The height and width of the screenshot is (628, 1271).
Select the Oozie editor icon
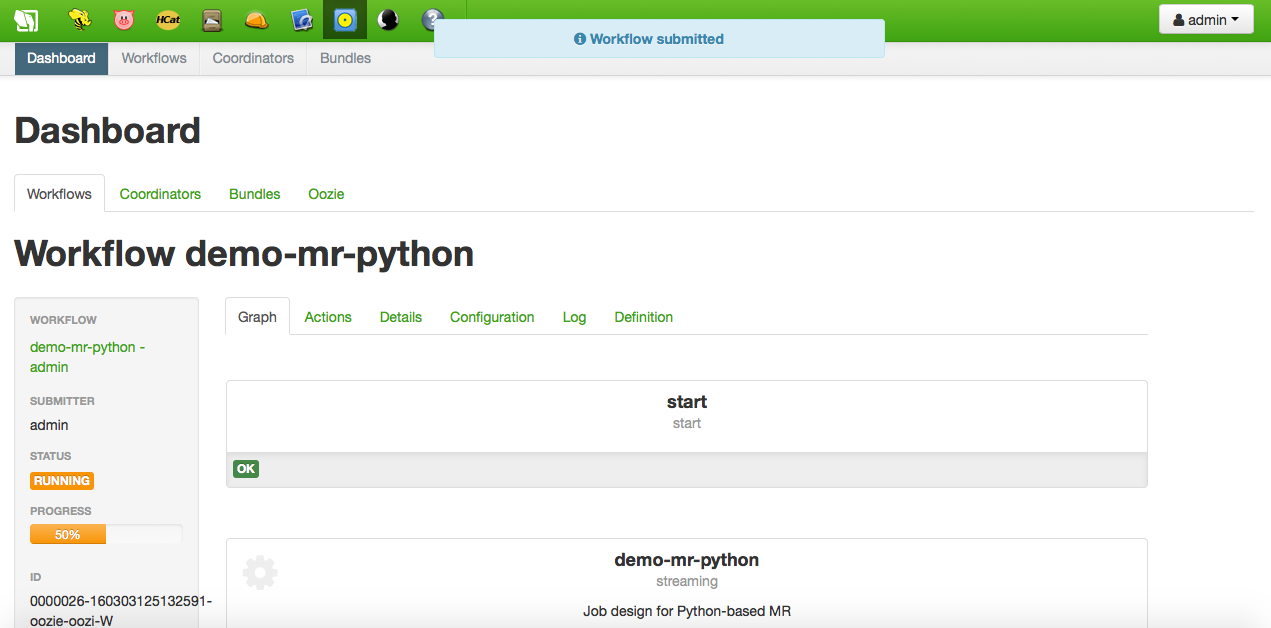point(345,19)
